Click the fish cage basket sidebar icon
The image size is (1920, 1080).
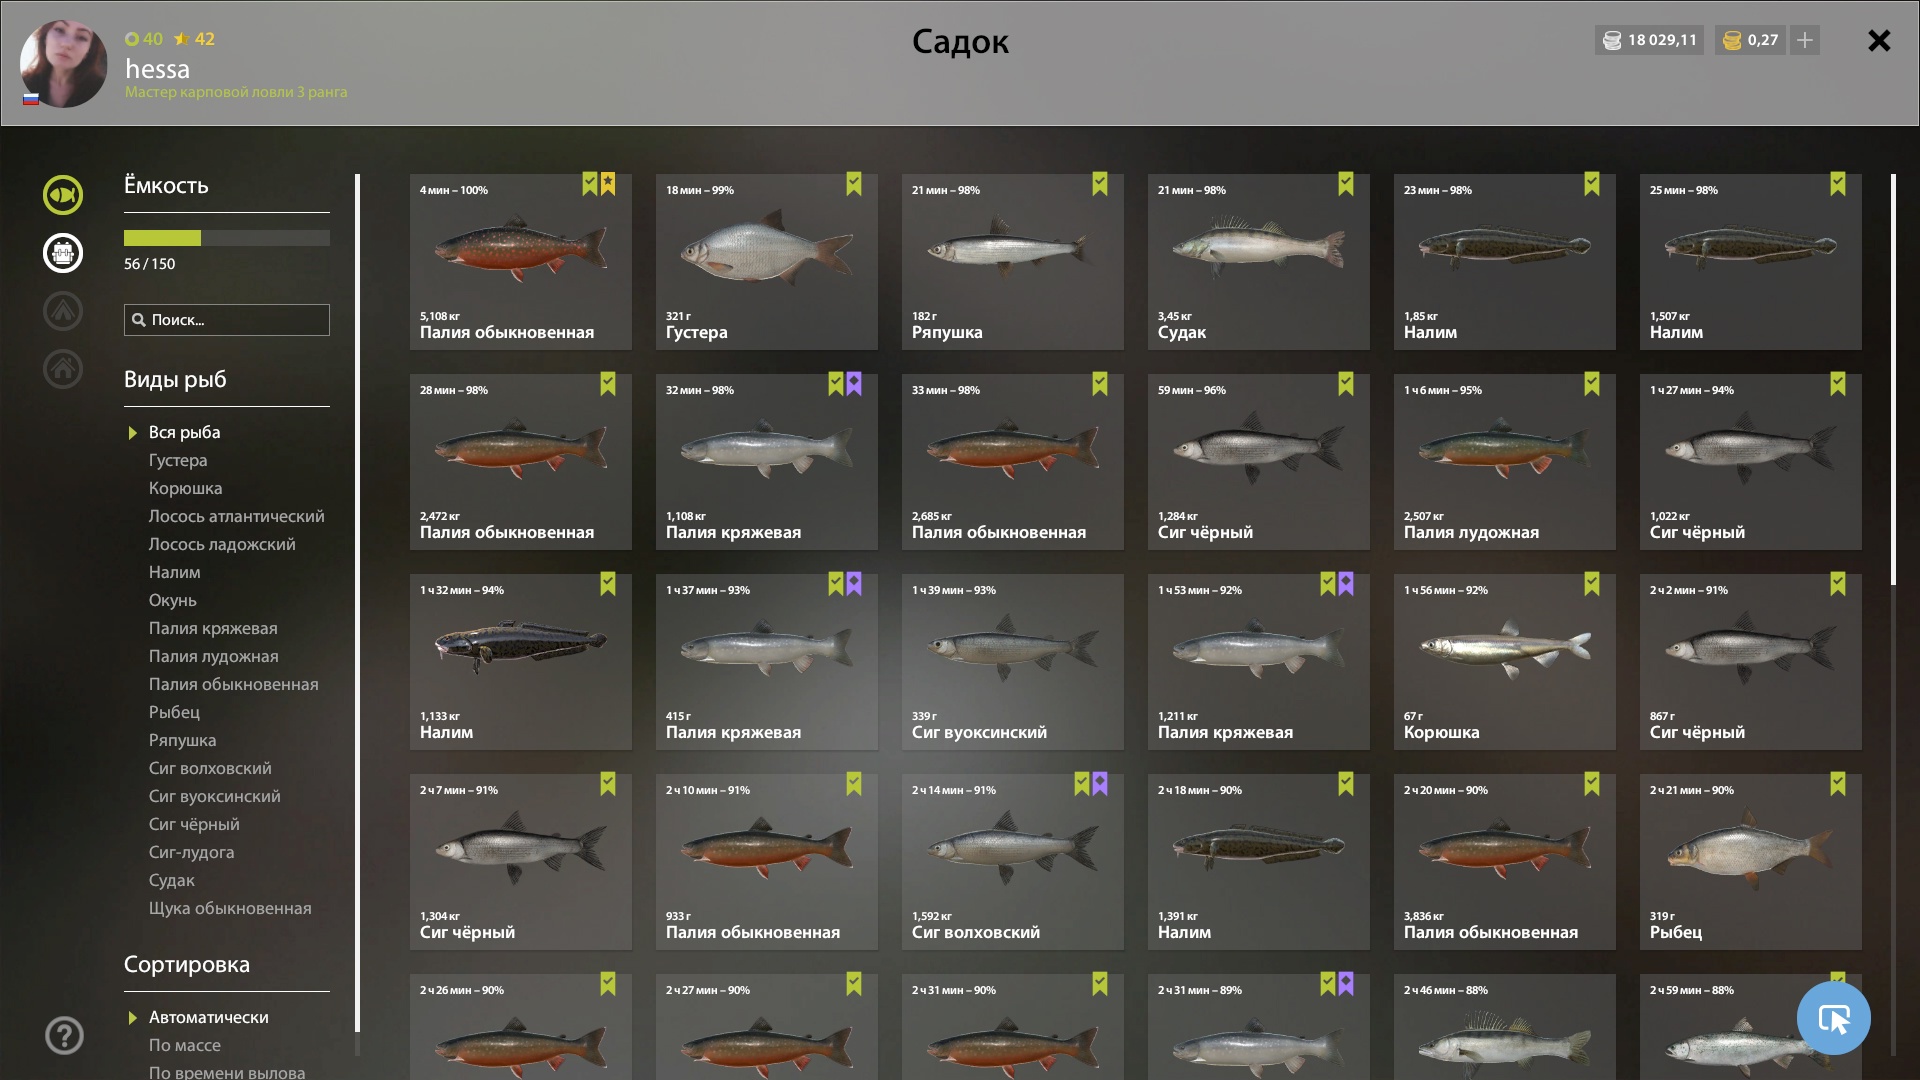point(63,253)
